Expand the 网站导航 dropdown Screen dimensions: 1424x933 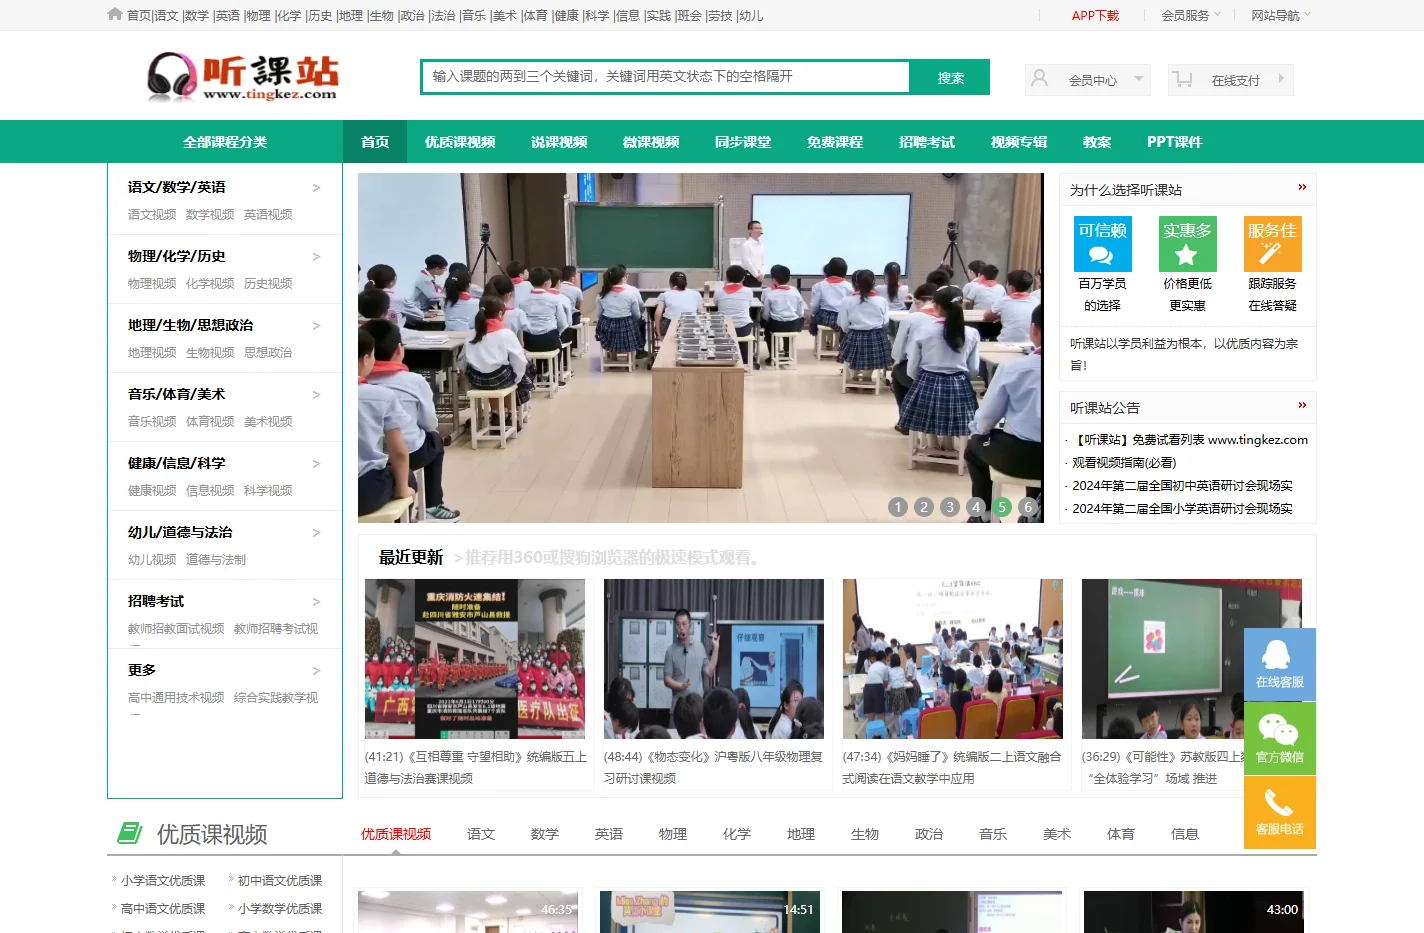(1280, 15)
